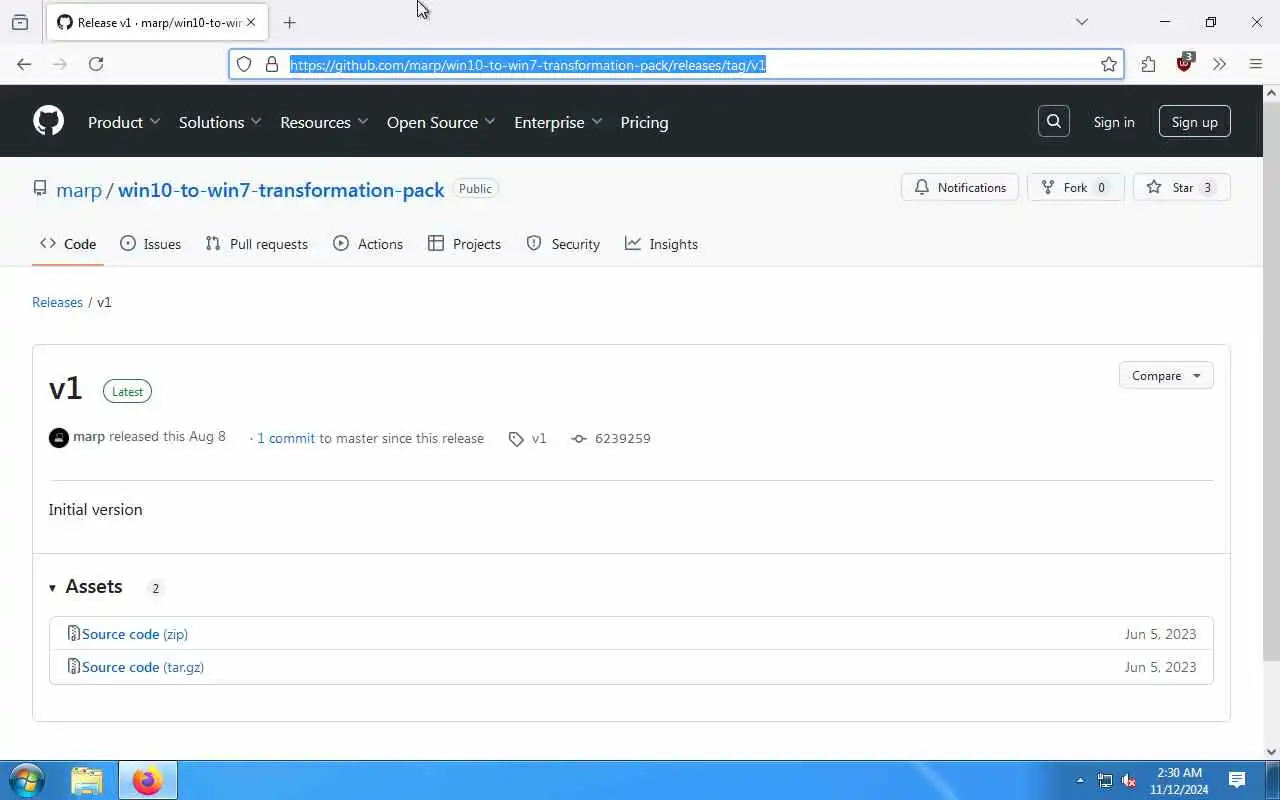Open the Security tab
Image resolution: width=1280 pixels, height=800 pixels.
(x=563, y=244)
